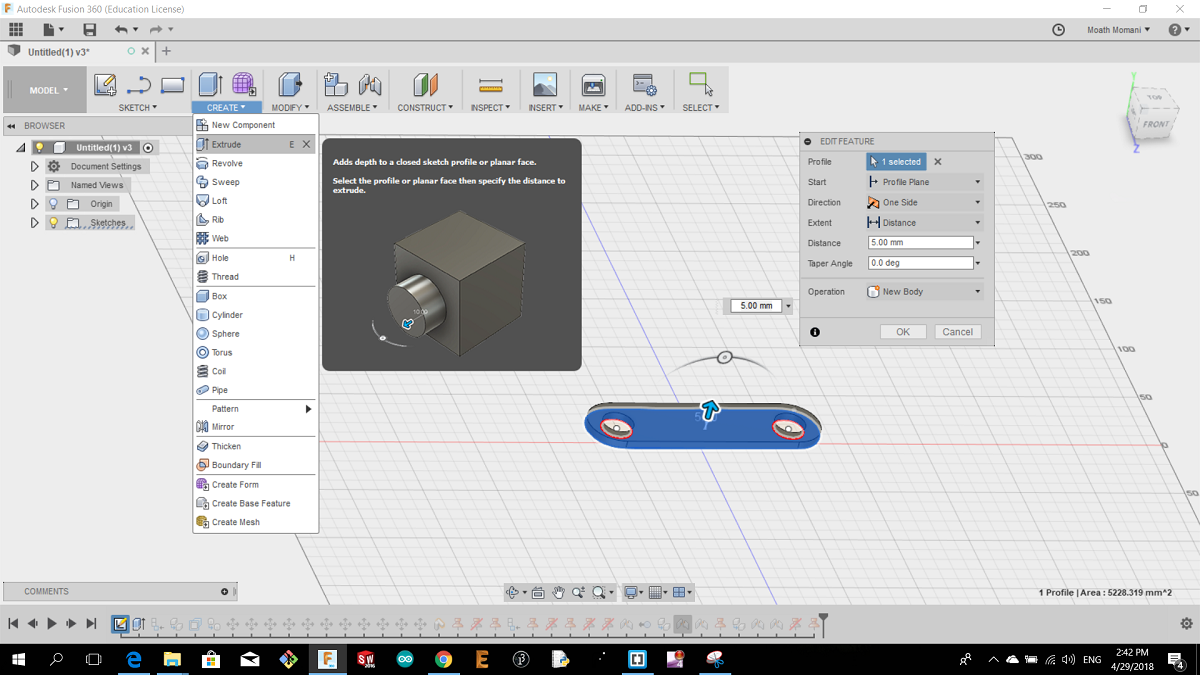Open the Extent Distance dropdown
Image resolution: width=1200 pixels, height=675 pixels.
coord(925,223)
